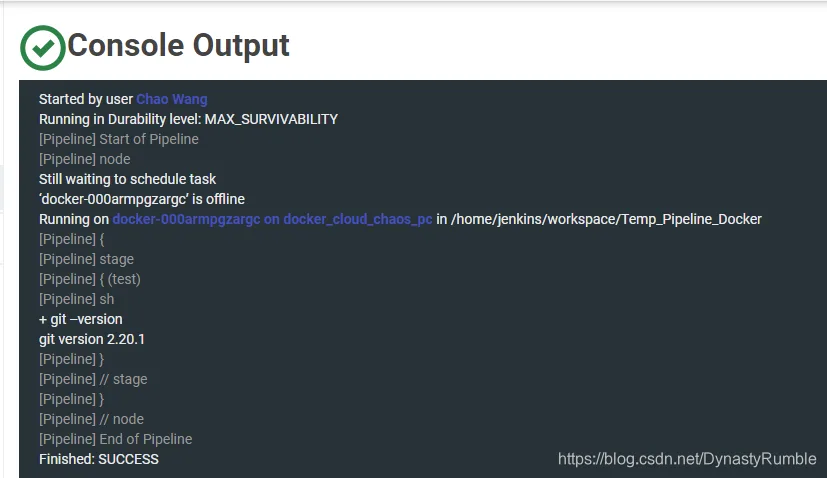Viewport: 827px width, 478px height.
Task: Click the Still waiting to schedule task line
Action: (x=128, y=179)
